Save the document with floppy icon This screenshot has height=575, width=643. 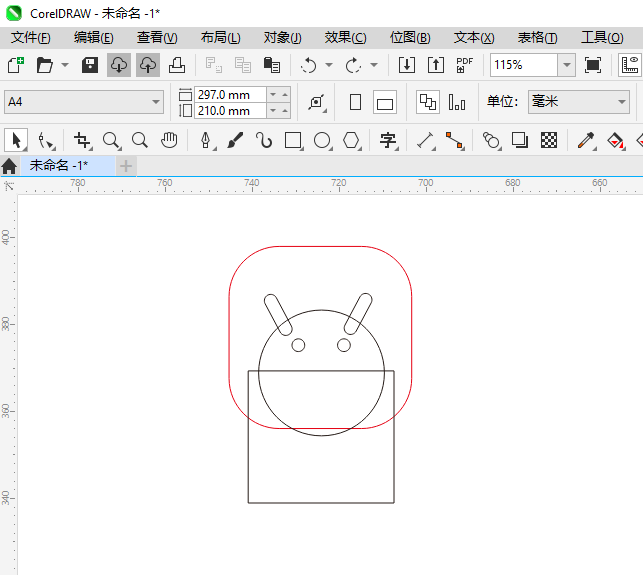(90, 65)
